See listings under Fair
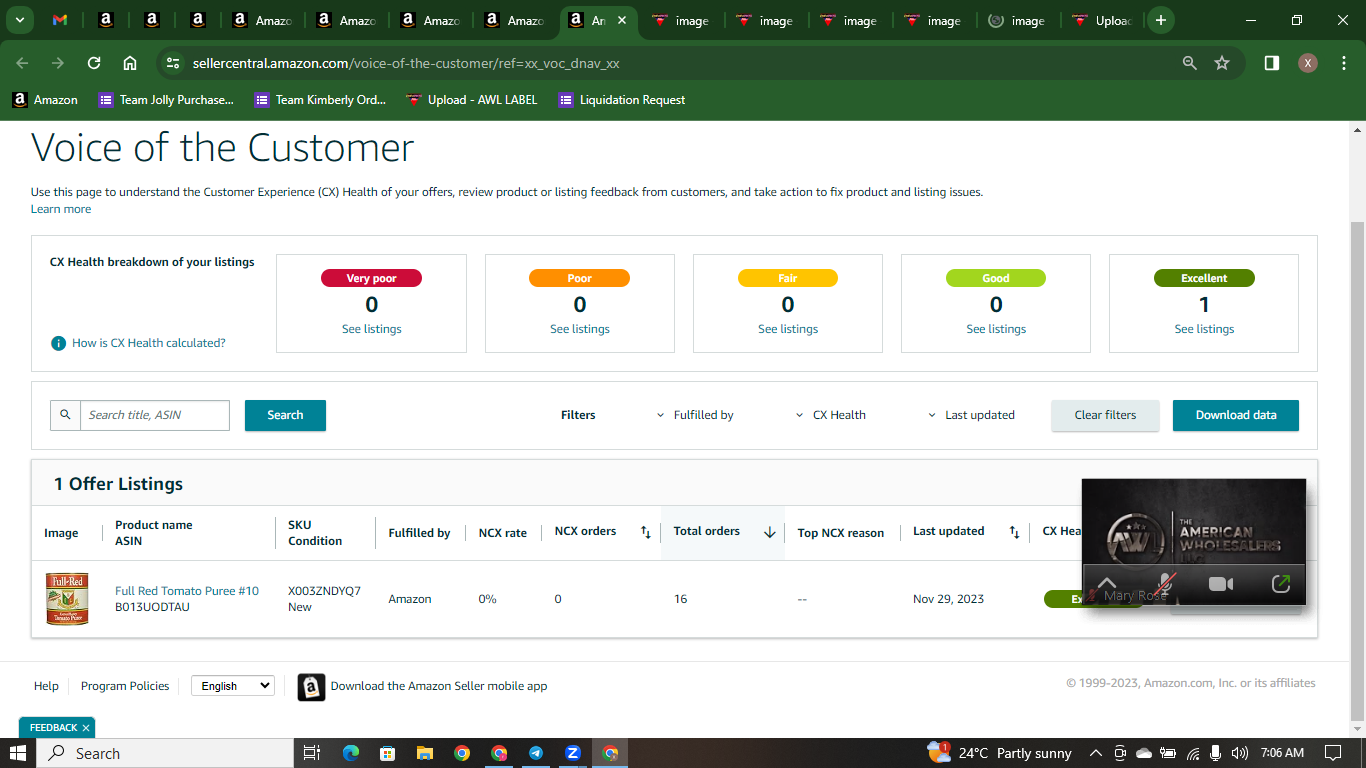The height and width of the screenshot is (768, 1366). pyautogui.click(x=788, y=329)
